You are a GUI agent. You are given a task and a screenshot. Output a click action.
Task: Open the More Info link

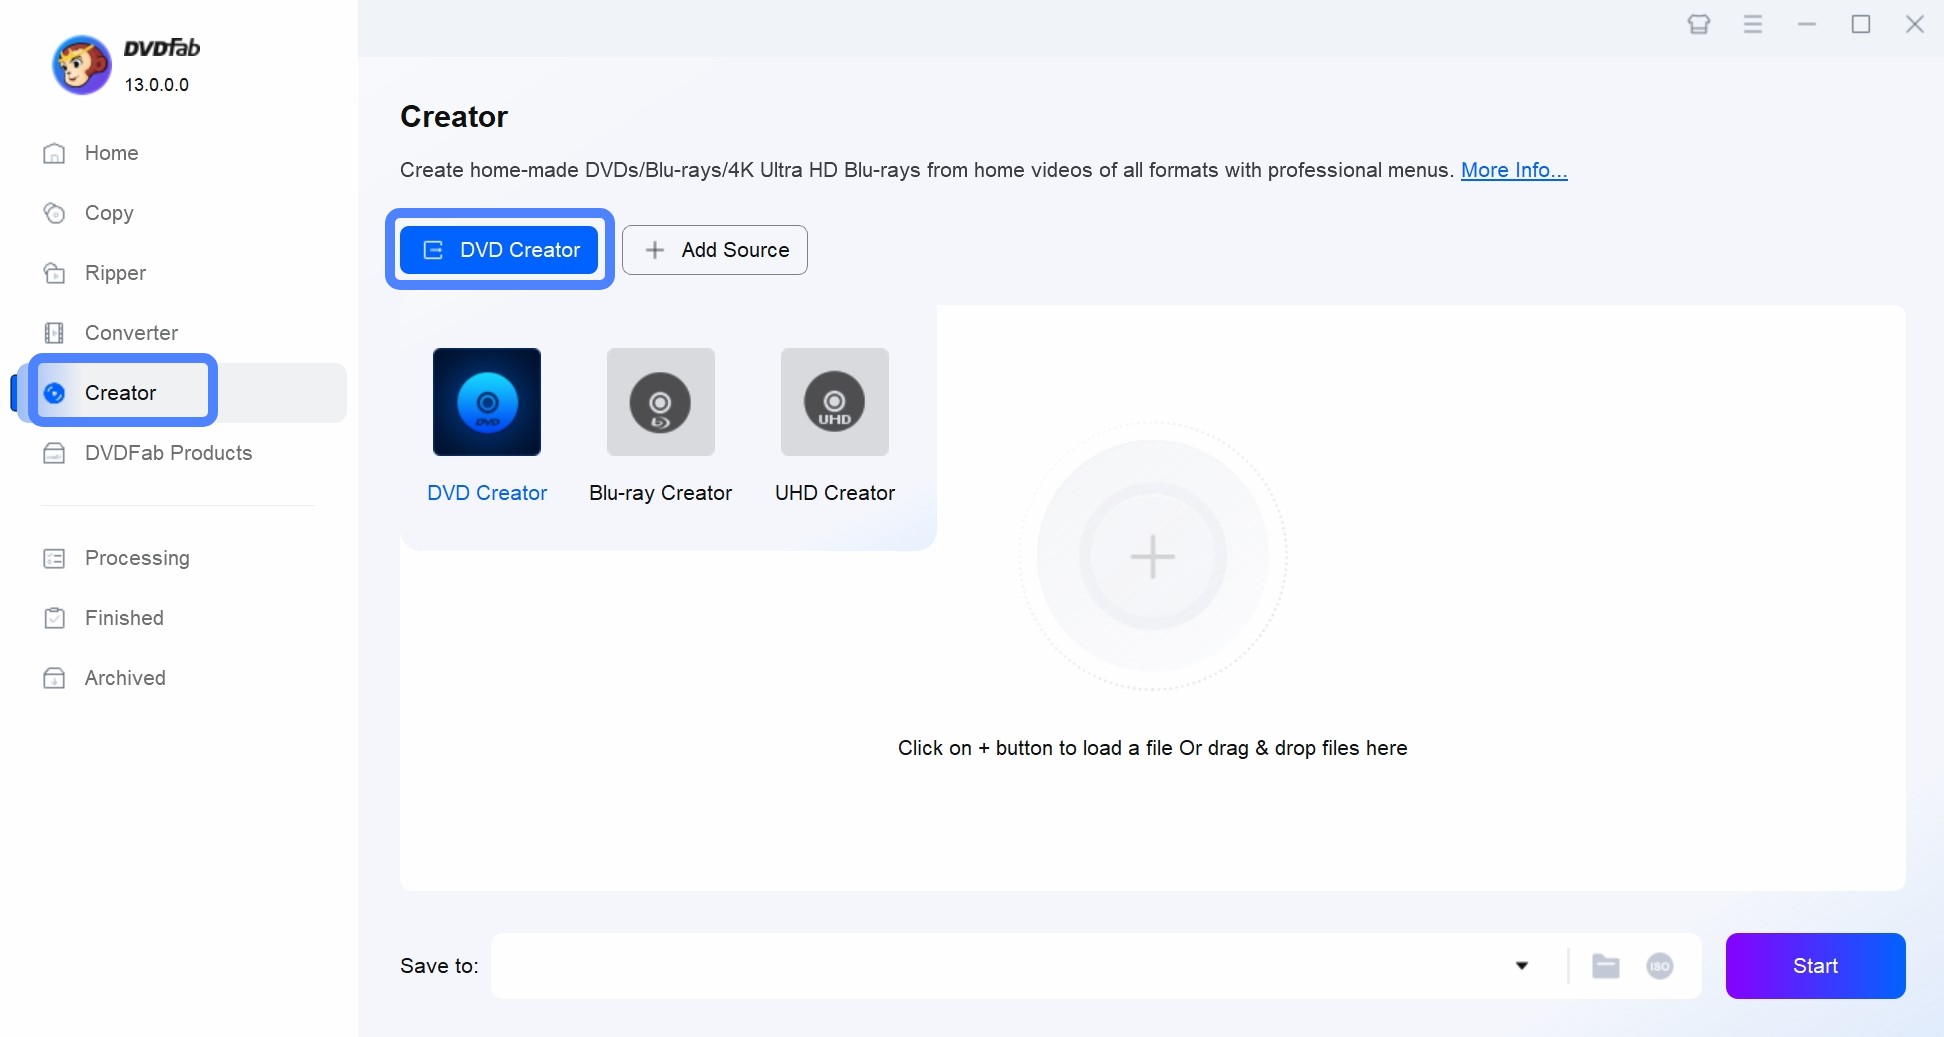(x=1513, y=170)
